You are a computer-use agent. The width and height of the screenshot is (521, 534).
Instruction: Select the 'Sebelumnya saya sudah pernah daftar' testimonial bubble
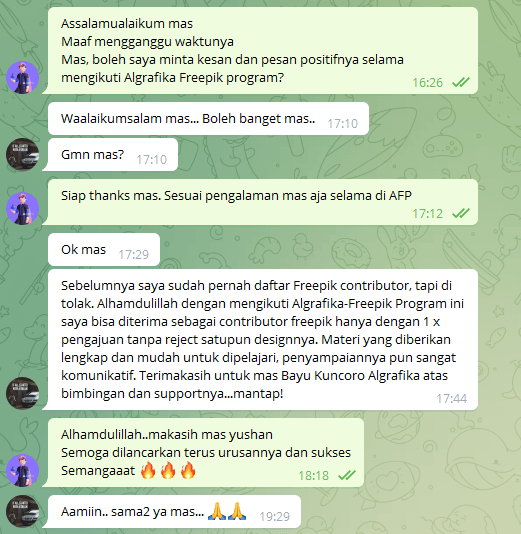[x=263, y=340]
